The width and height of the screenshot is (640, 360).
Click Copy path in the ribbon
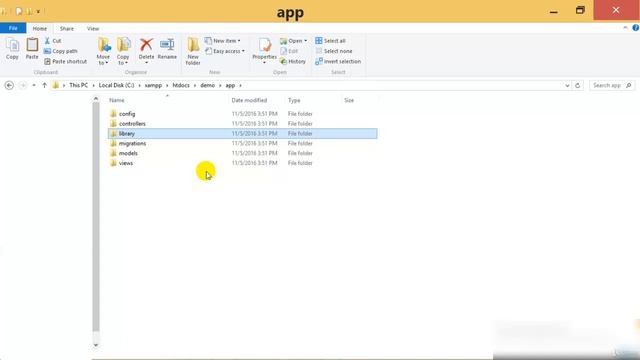coord(60,51)
